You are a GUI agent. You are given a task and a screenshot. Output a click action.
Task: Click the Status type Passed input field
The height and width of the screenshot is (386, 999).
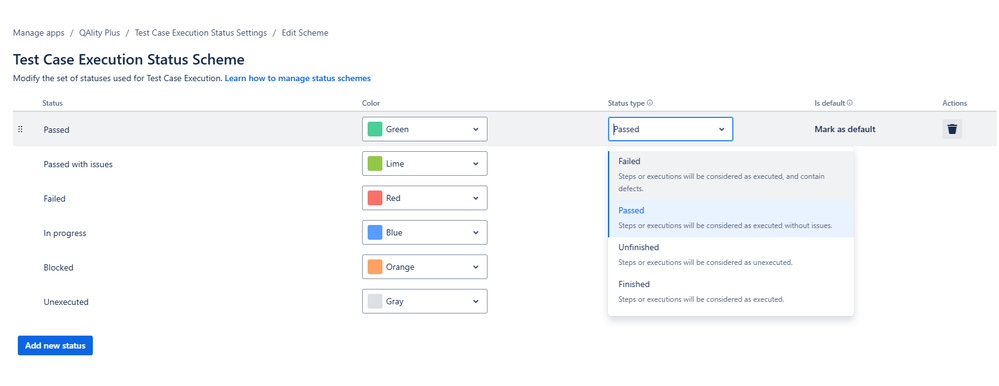[670, 129]
